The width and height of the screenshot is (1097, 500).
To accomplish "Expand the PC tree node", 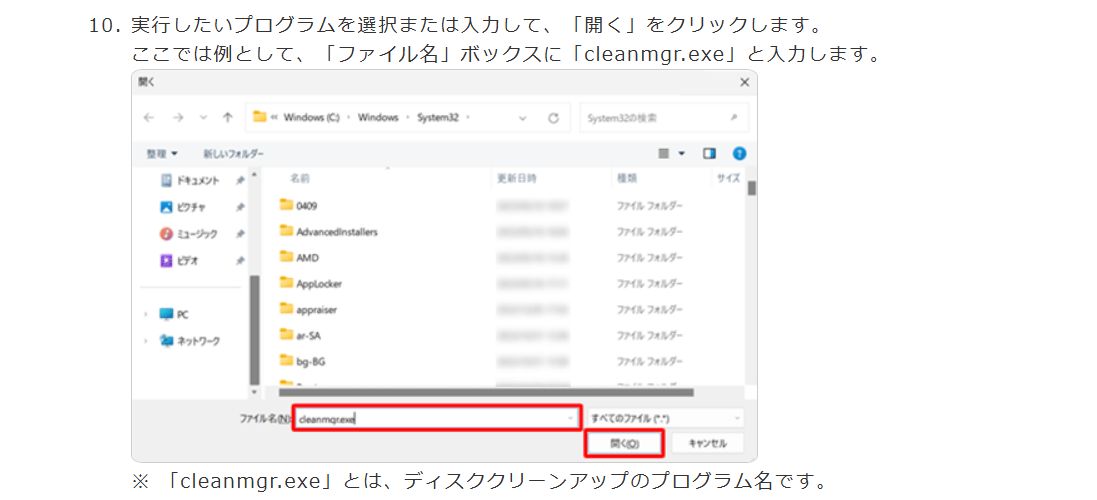I will (146, 315).
